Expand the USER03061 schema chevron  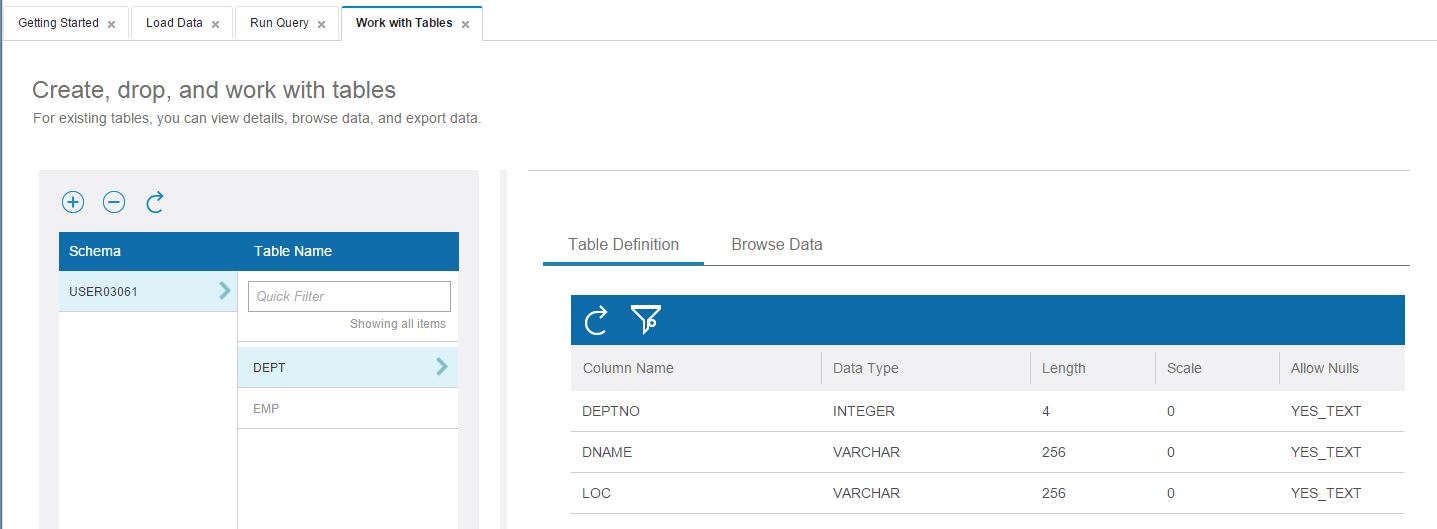[x=224, y=291]
